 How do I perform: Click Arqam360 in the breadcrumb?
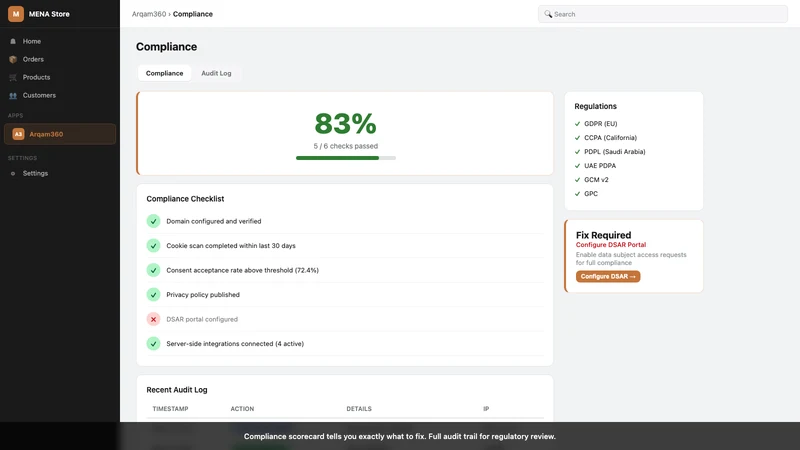(x=148, y=14)
